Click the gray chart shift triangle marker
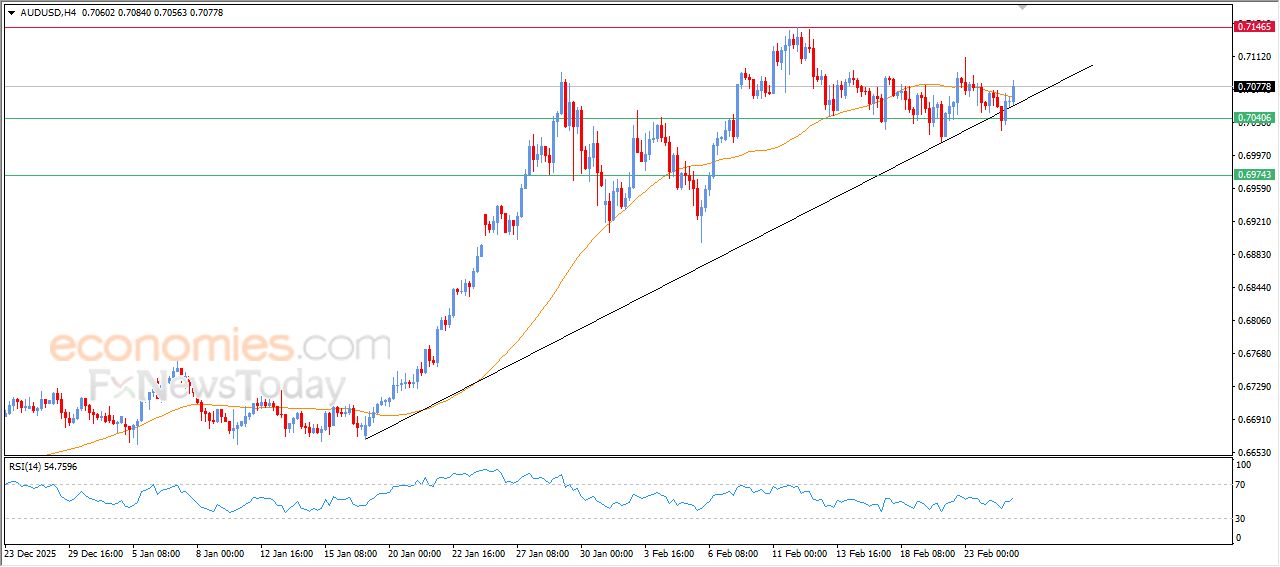This screenshot has width=1280, height=567. pyautogui.click(x=1022, y=6)
